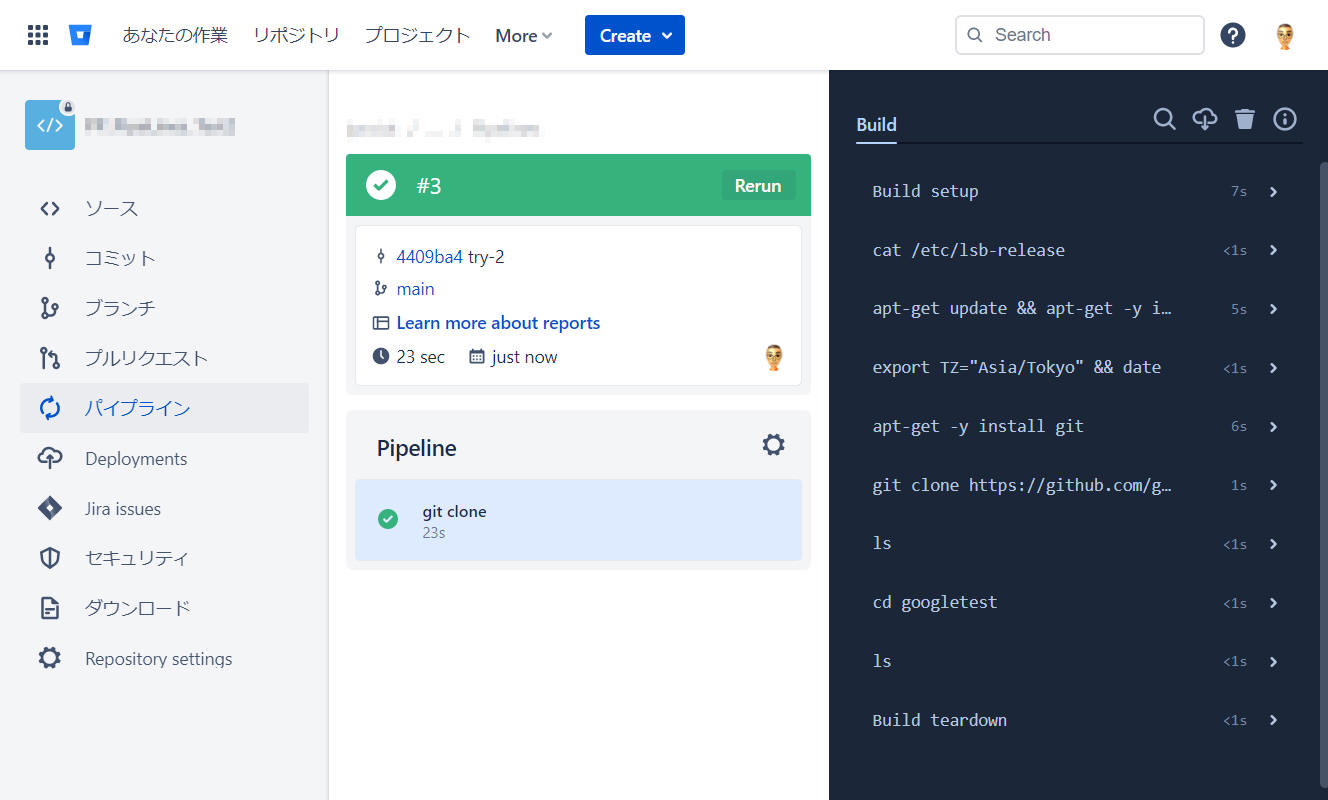This screenshot has height=800, width=1328.
Task: Delete the build log with the trash icon
Action: tap(1244, 119)
